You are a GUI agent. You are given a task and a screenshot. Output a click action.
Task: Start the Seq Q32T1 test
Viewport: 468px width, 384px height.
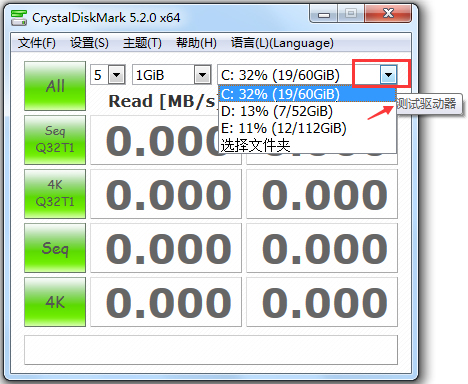pyautogui.click(x=55, y=140)
